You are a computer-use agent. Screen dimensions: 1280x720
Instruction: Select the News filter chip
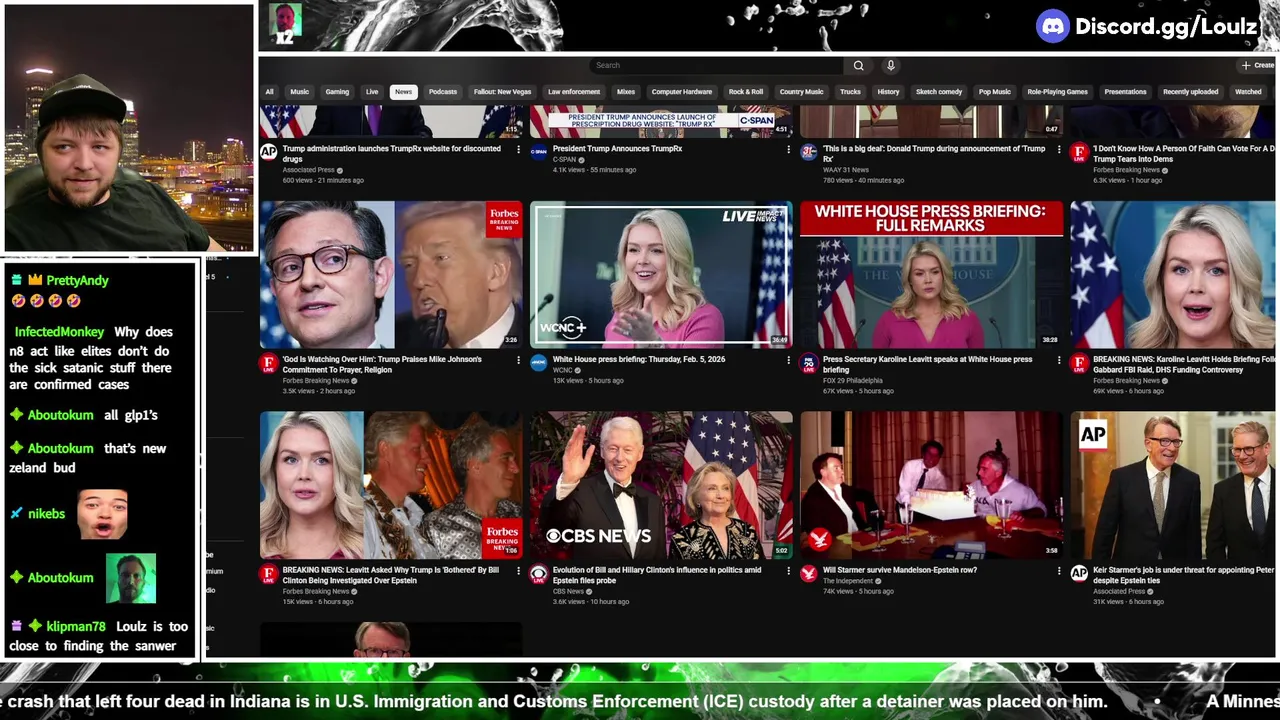point(403,92)
